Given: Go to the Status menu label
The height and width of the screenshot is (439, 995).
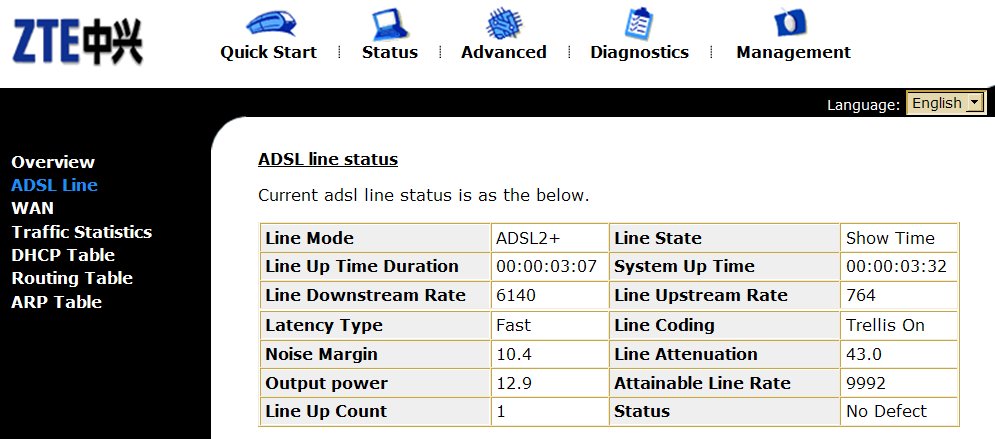Looking at the screenshot, I should pyautogui.click(x=389, y=52).
